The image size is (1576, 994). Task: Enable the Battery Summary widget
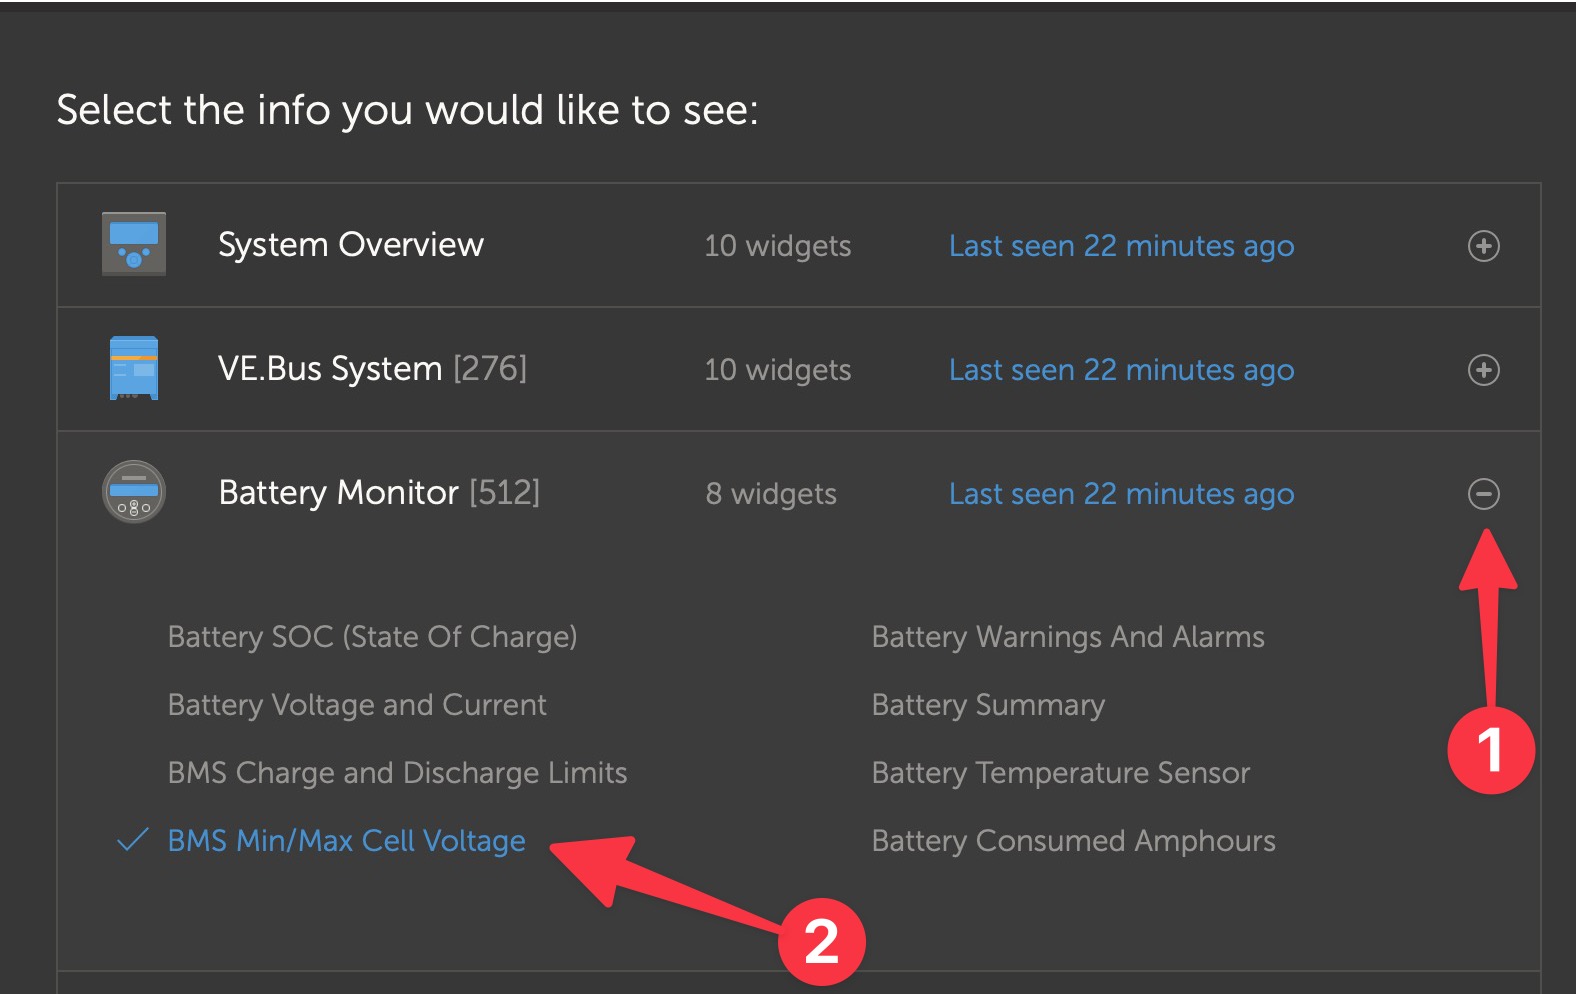[x=988, y=705]
